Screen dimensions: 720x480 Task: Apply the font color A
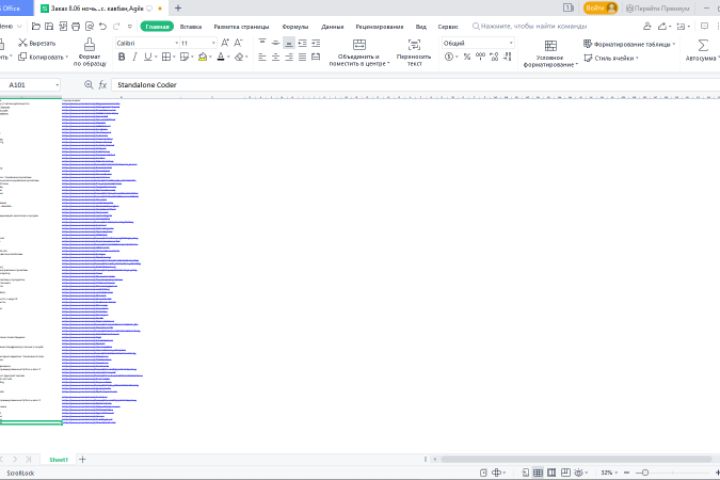click(x=221, y=57)
